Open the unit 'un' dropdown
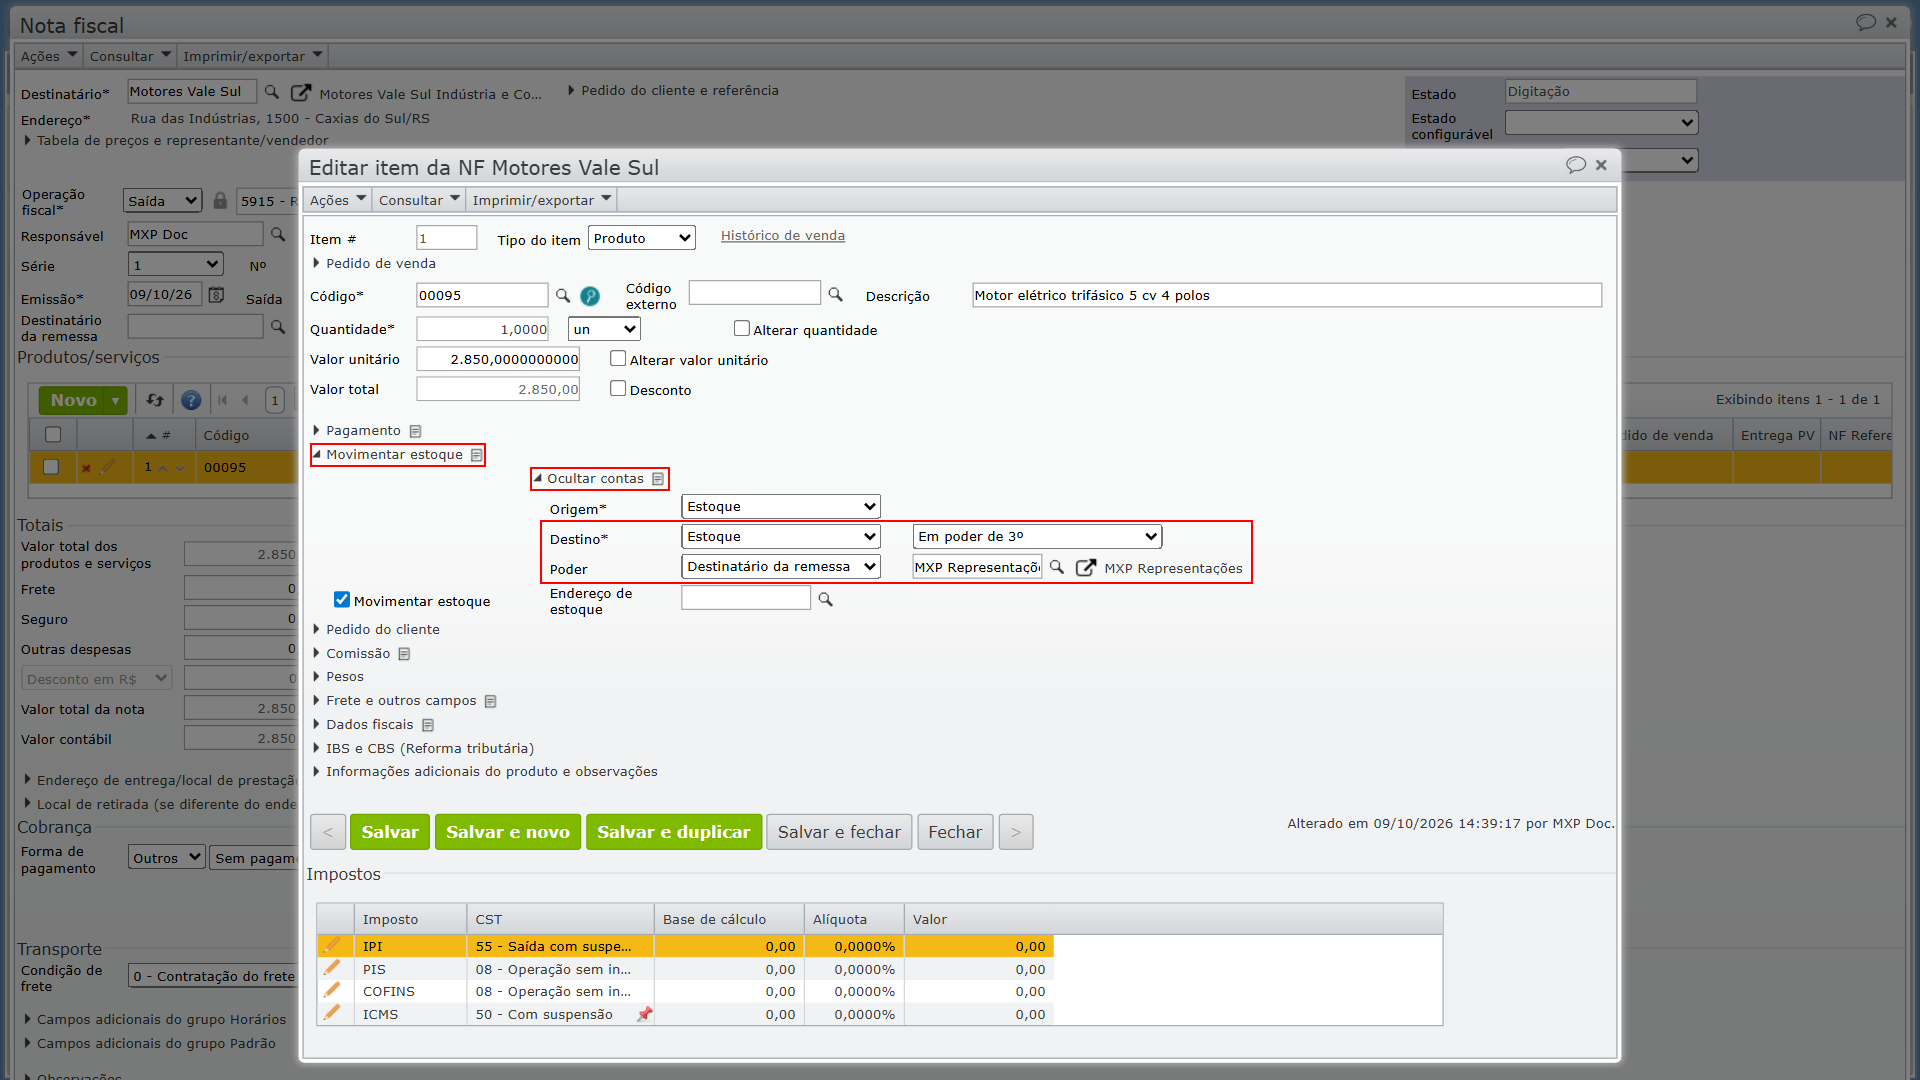Viewport: 1920px width, 1080px height. (604, 329)
